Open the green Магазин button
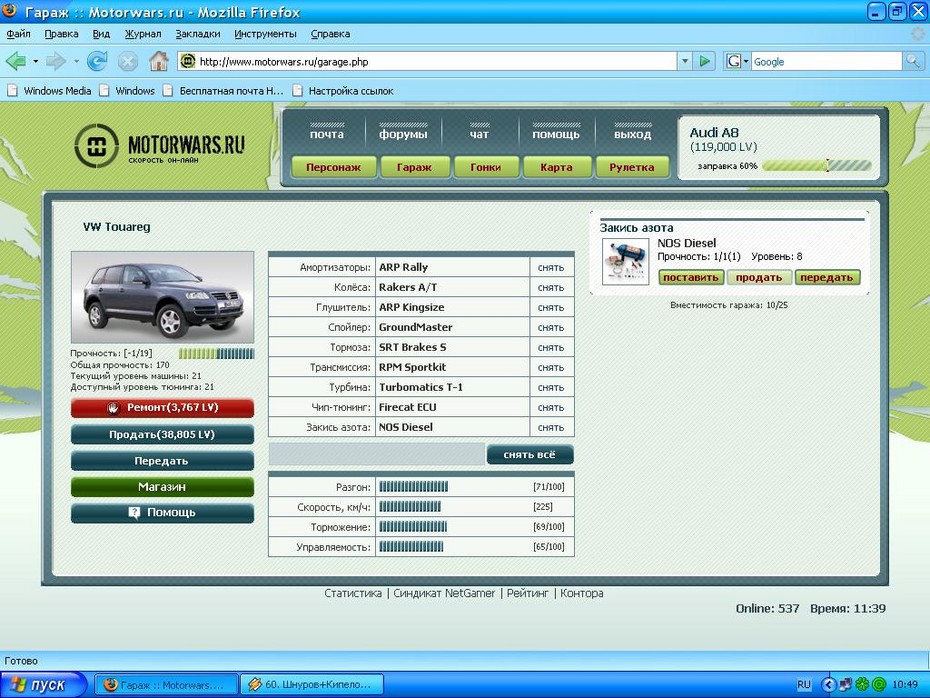This screenshot has width=930, height=698. click(x=163, y=487)
